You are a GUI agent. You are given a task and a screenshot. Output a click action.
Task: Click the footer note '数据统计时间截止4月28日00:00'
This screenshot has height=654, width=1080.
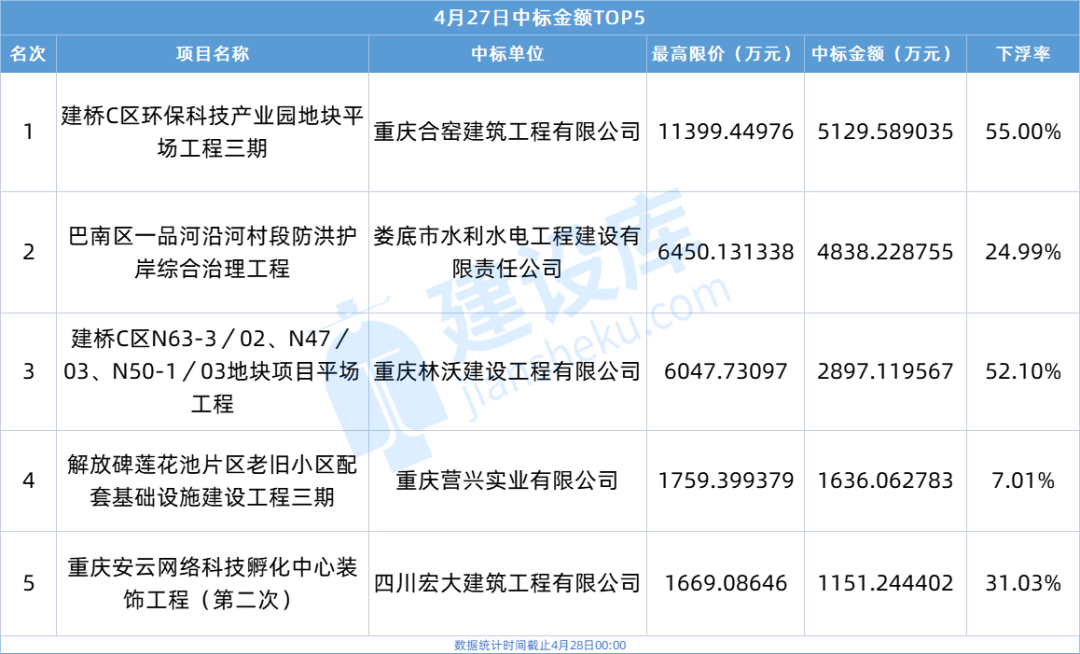(x=539, y=645)
